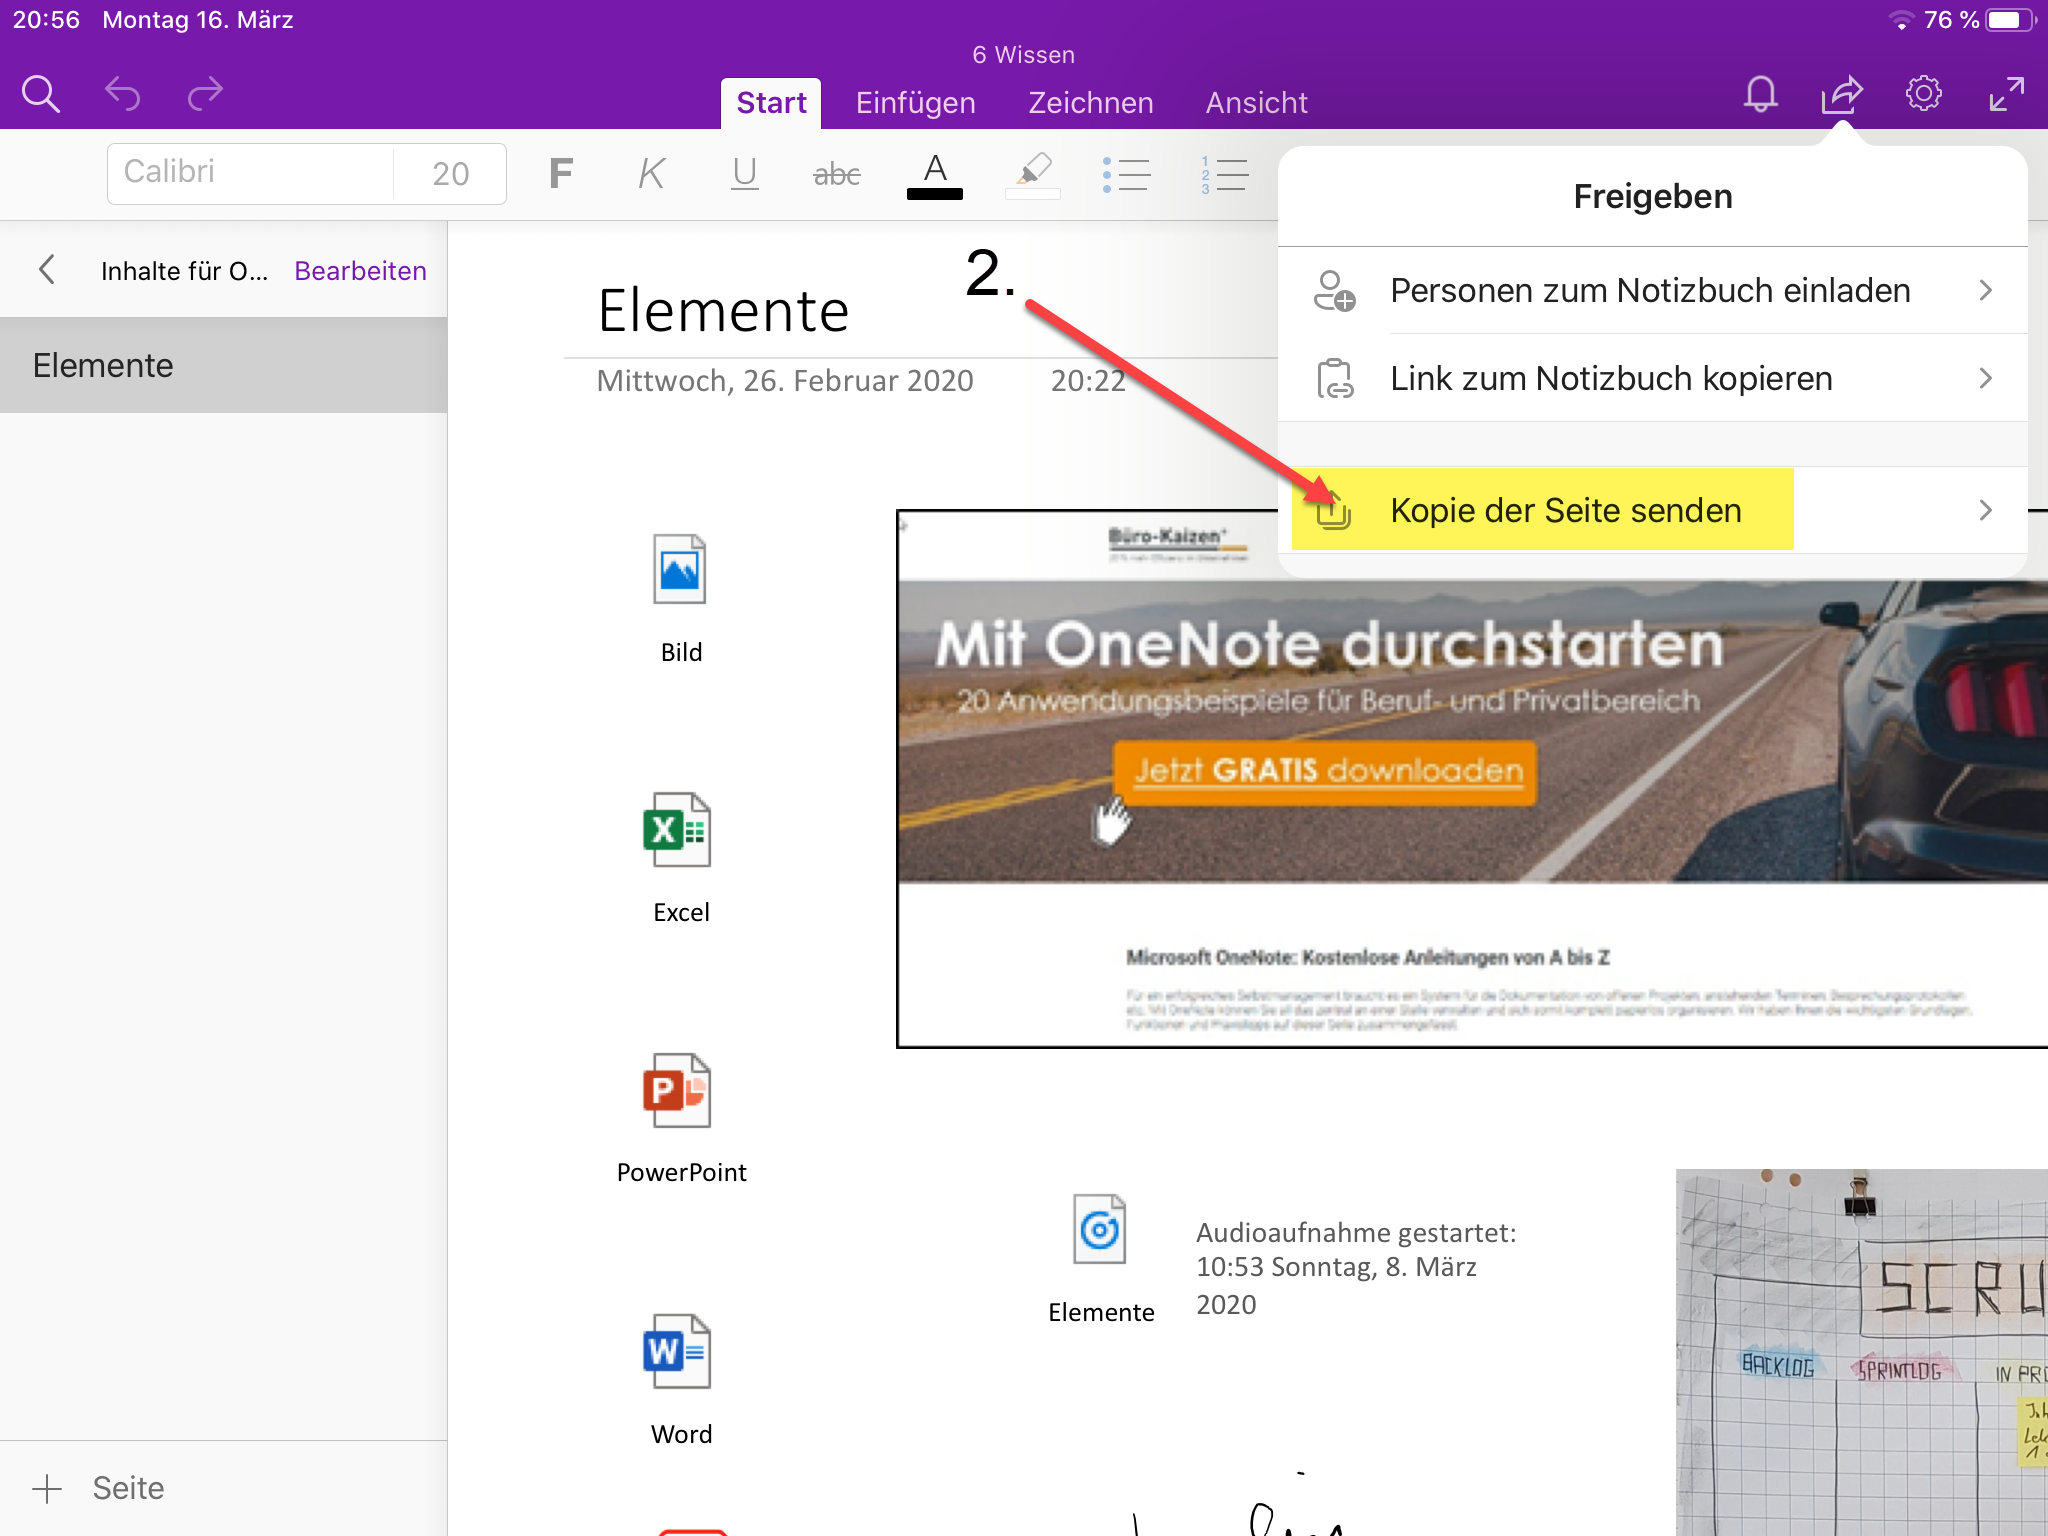The height and width of the screenshot is (1536, 2048).
Task: Expand chevron for Link zum Notizbuch kopieren
Action: [1985, 379]
